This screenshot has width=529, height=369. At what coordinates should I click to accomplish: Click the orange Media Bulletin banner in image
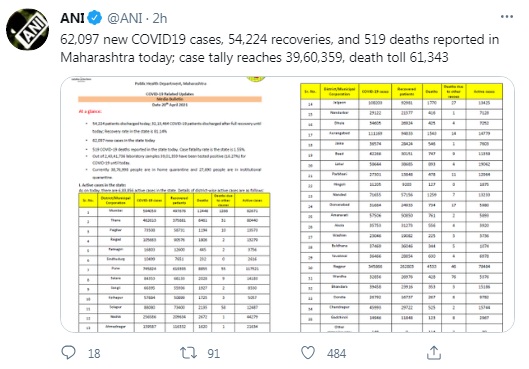pyautogui.click(x=170, y=99)
